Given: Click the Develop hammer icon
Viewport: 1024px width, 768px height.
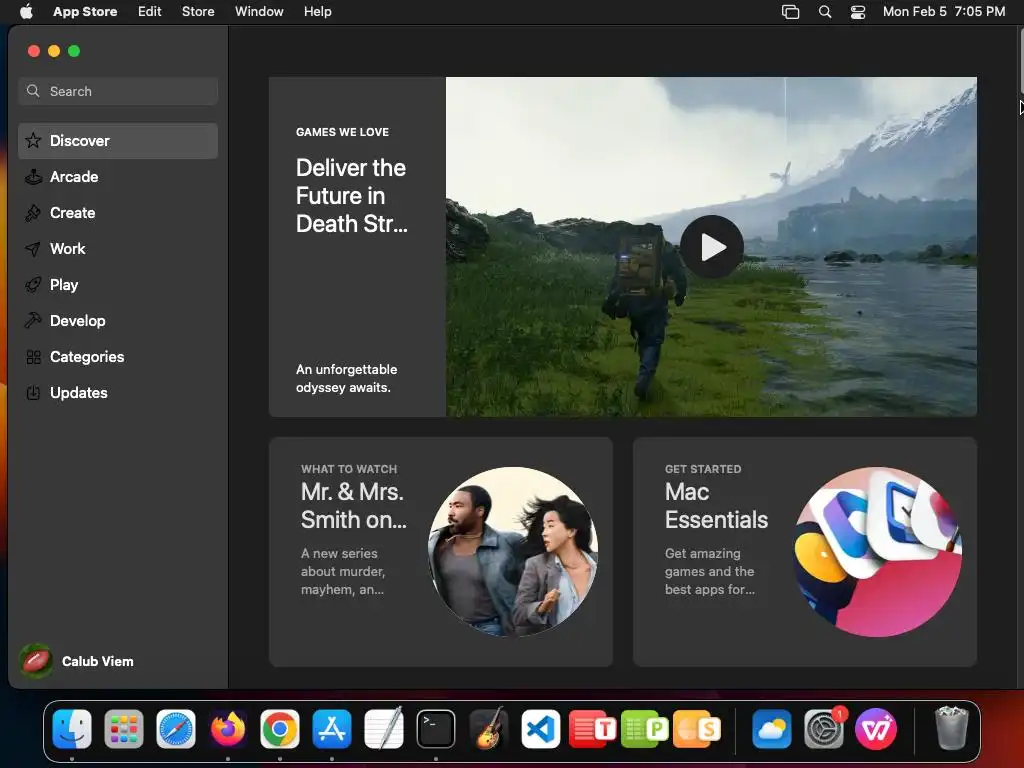Looking at the screenshot, I should pos(33,321).
